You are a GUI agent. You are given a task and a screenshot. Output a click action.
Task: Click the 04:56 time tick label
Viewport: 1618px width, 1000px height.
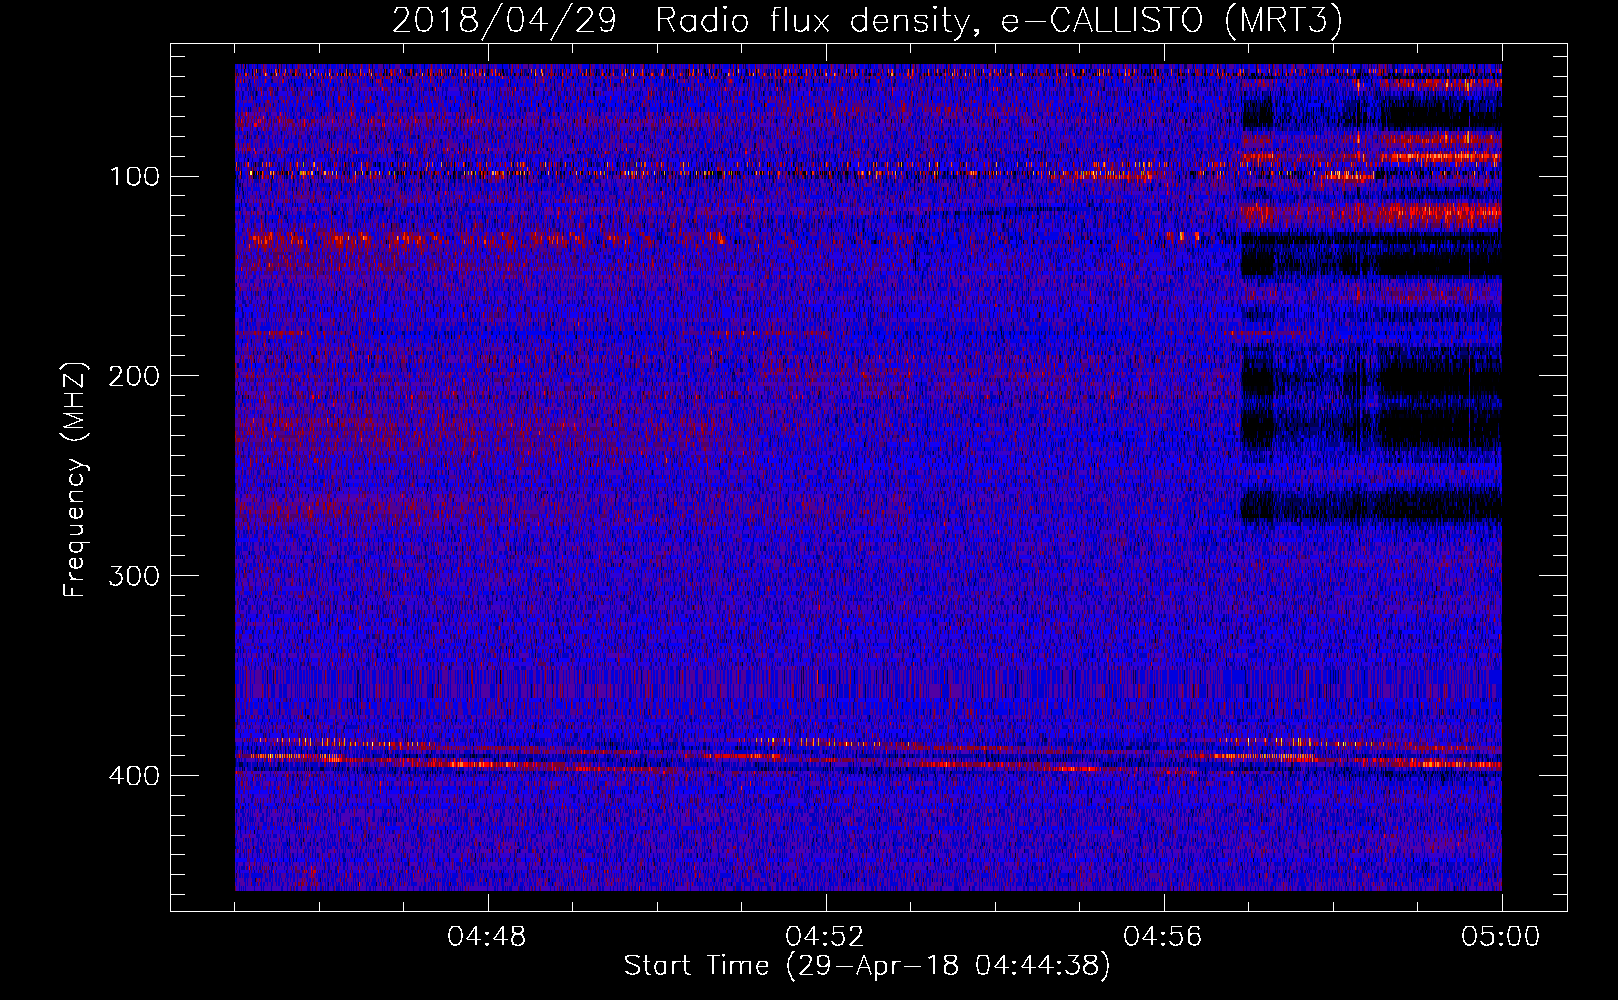(1163, 937)
